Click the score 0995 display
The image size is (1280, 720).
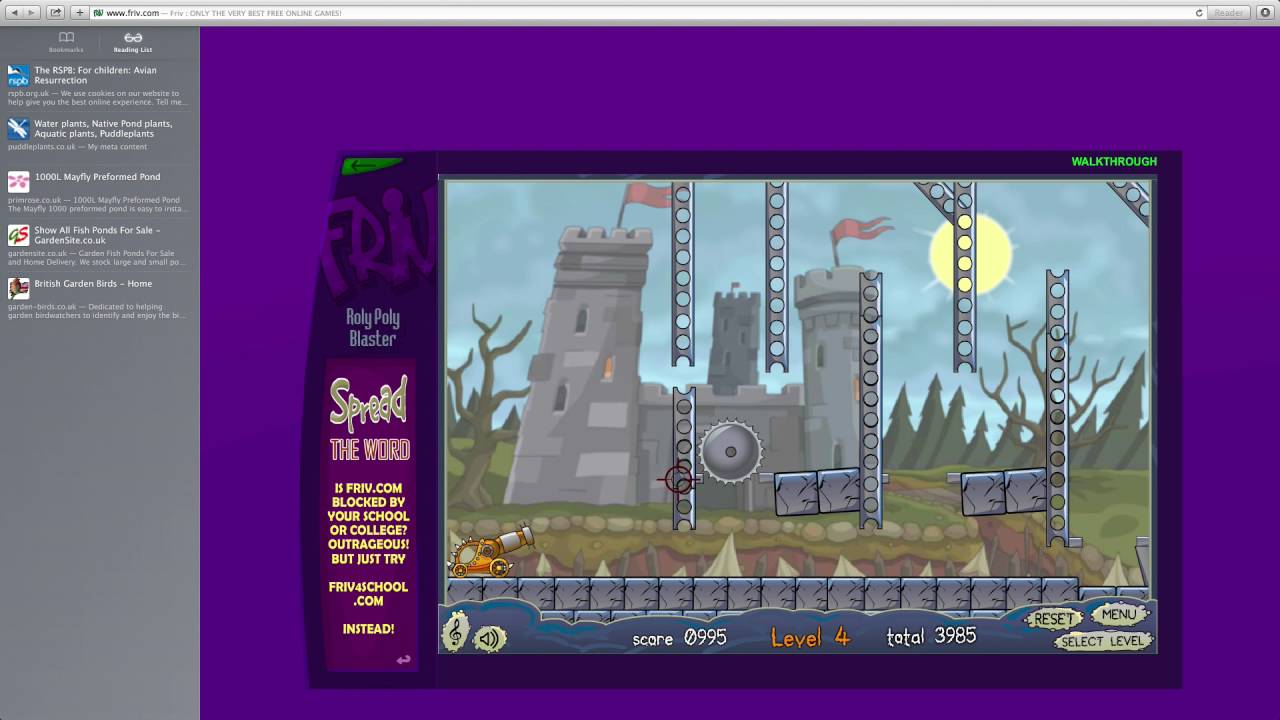679,638
